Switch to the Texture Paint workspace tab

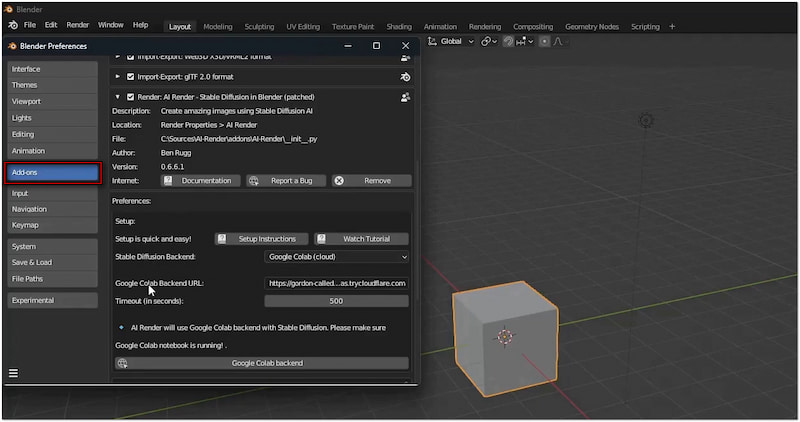click(x=353, y=27)
